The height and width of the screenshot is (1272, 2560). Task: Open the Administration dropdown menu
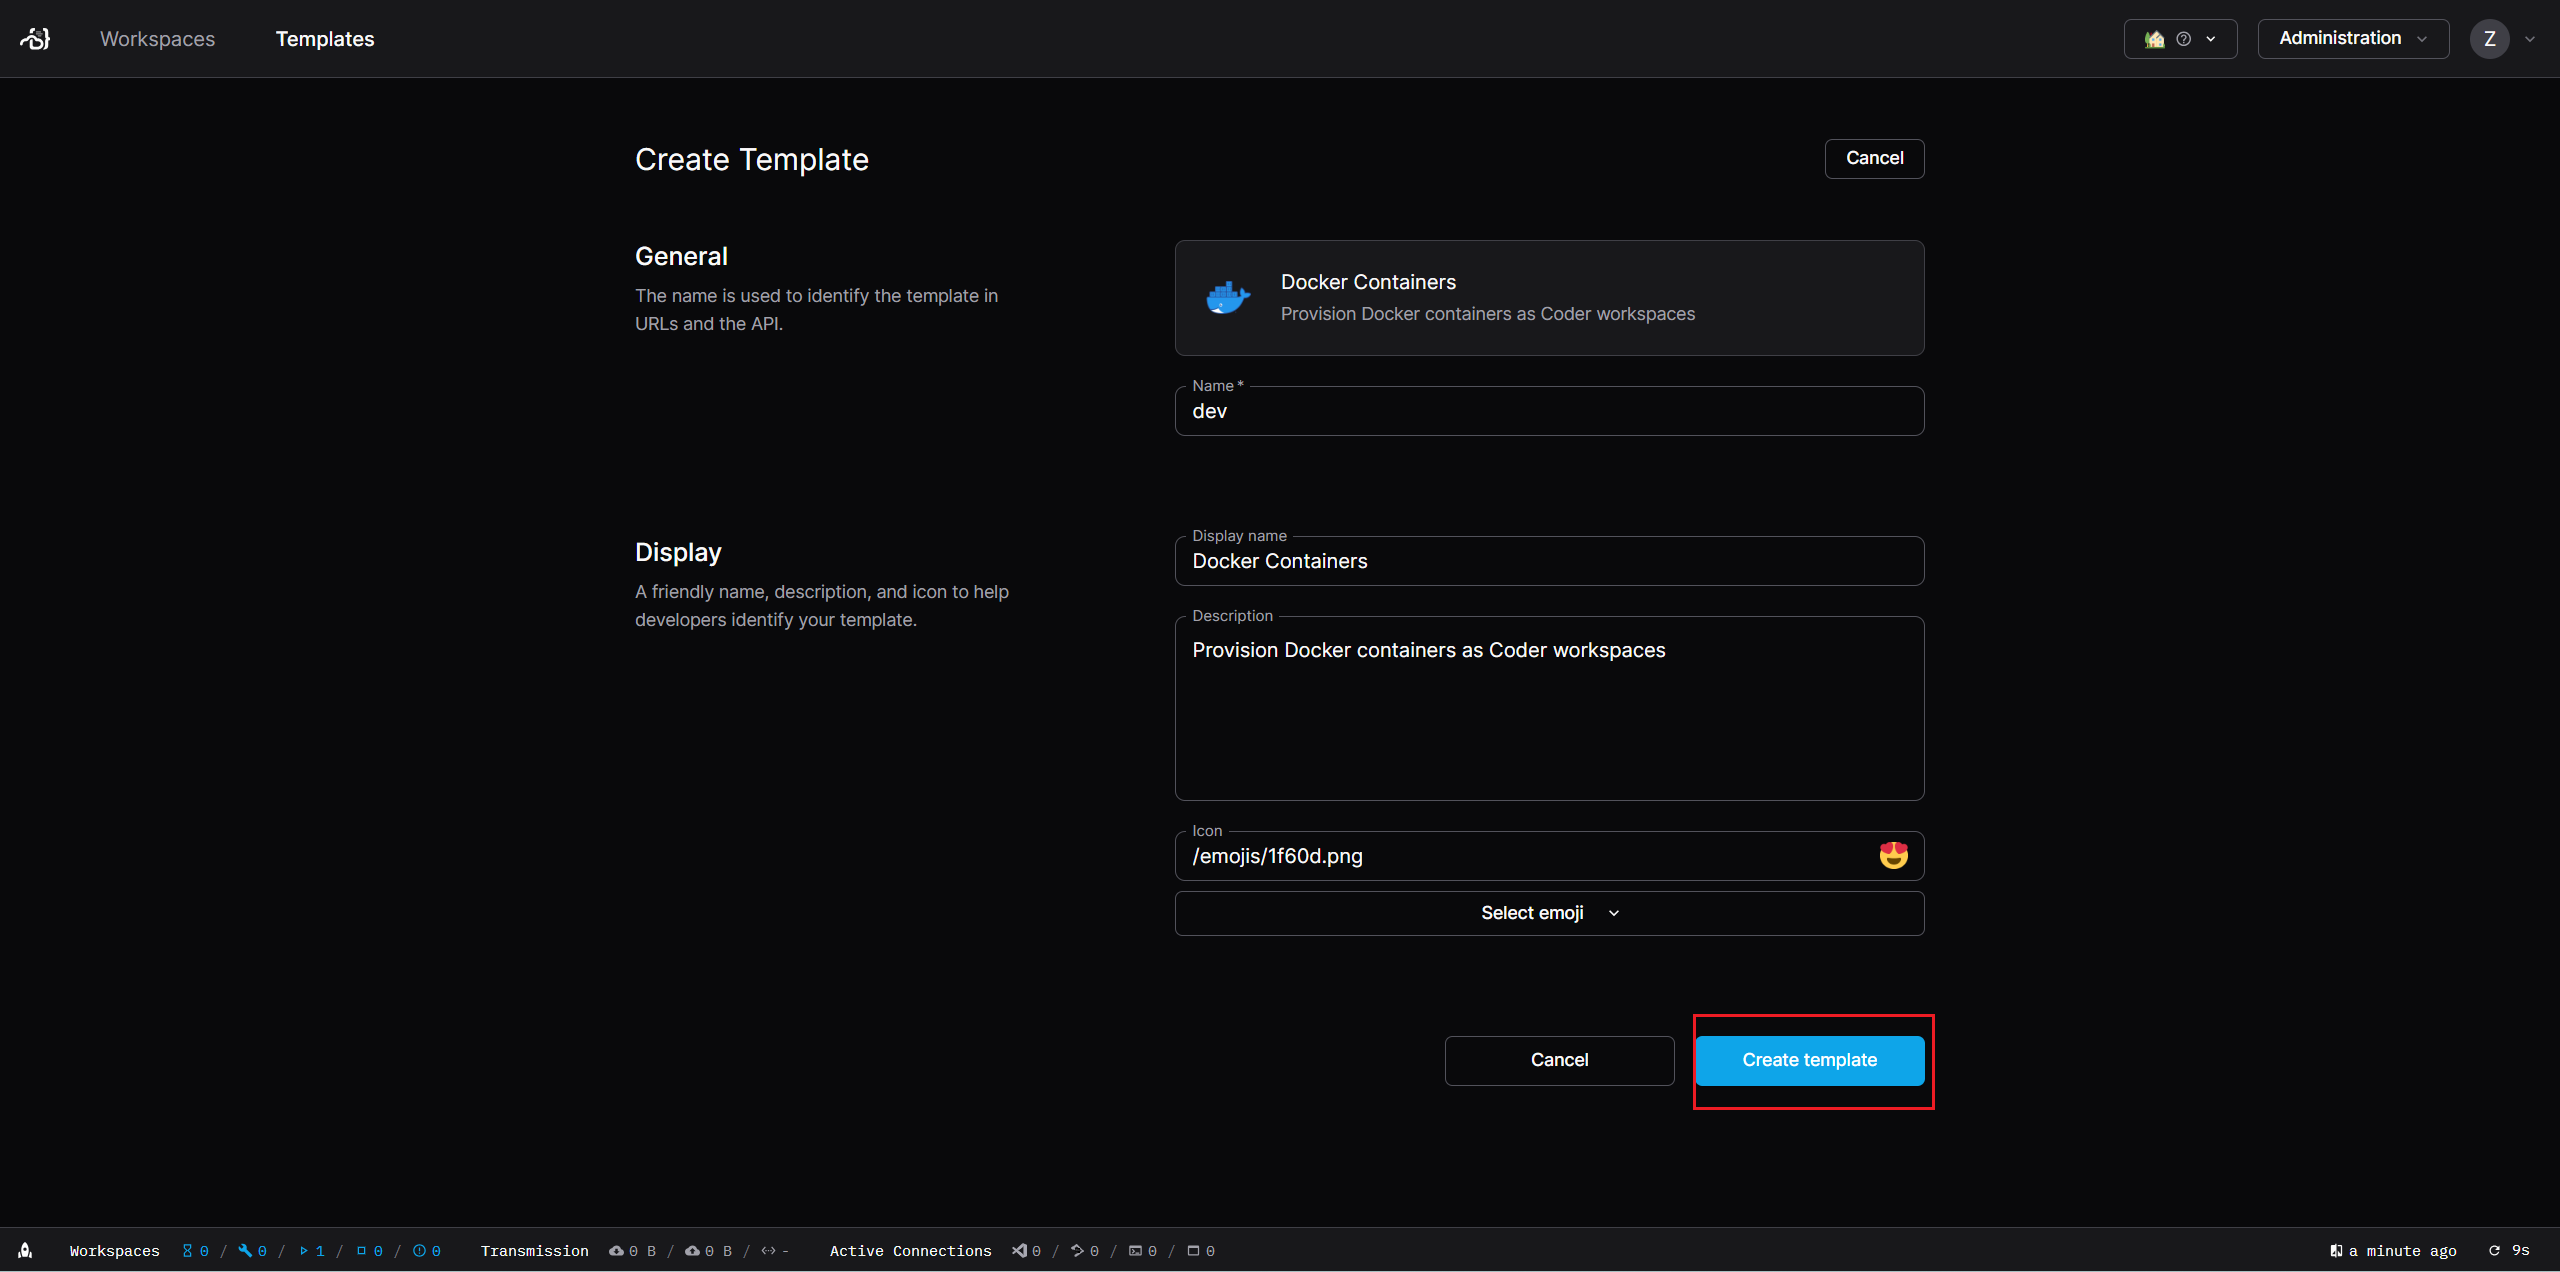click(2352, 39)
